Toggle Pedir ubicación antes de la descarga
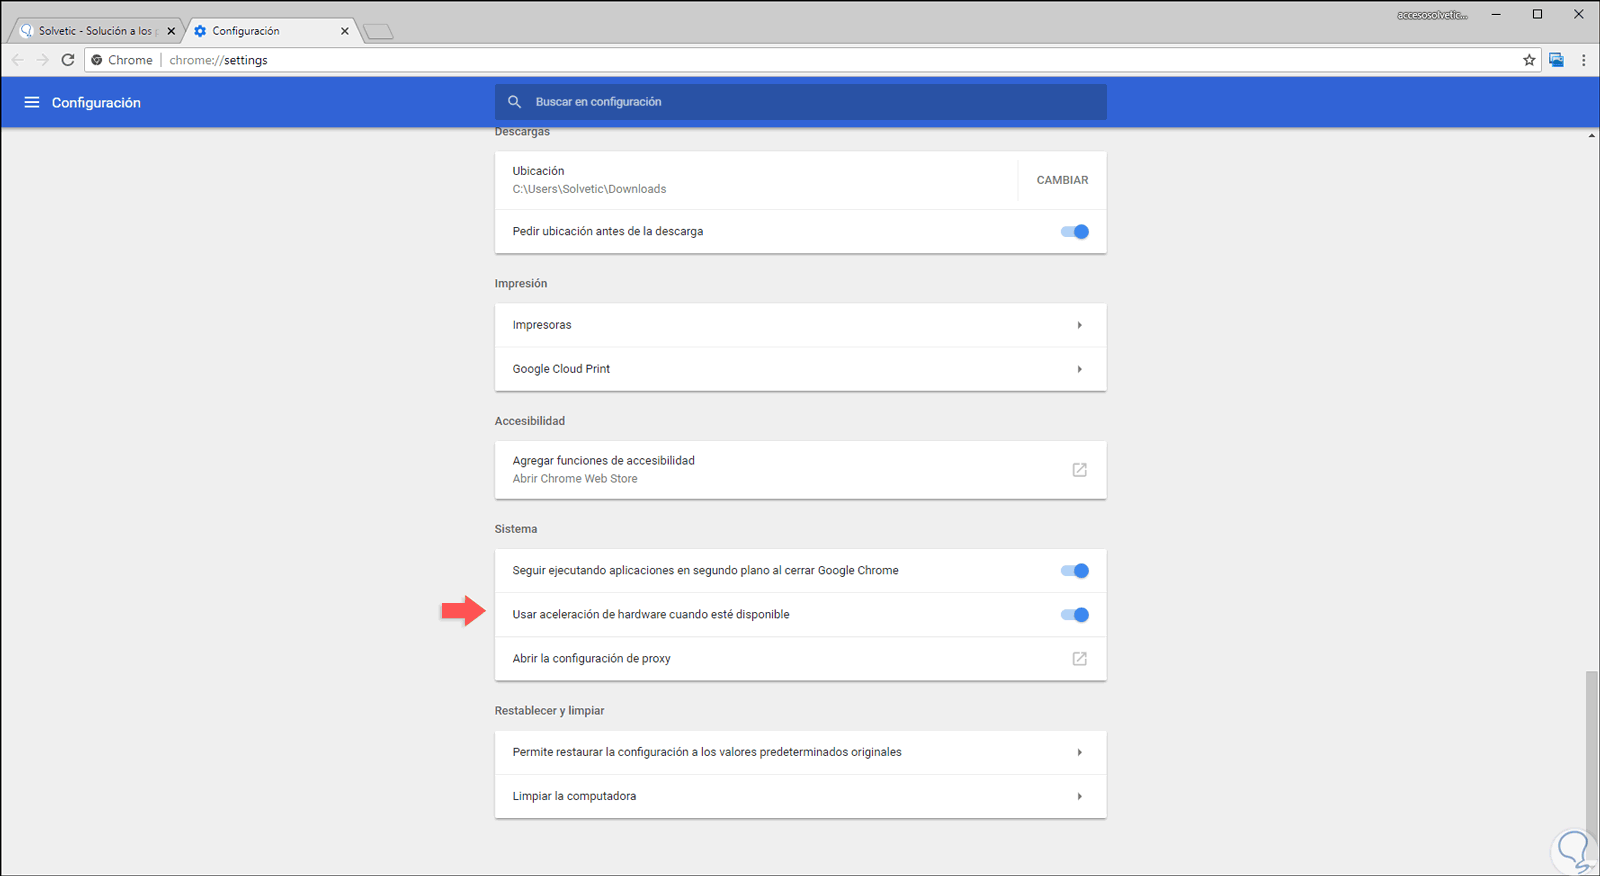 (x=1074, y=232)
